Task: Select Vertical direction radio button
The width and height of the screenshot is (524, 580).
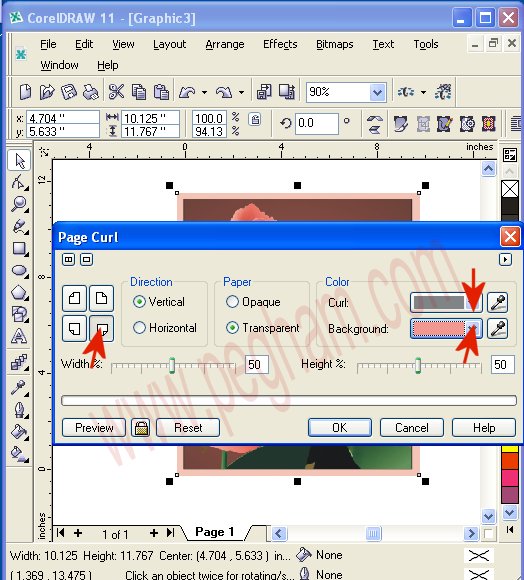Action: (x=139, y=302)
